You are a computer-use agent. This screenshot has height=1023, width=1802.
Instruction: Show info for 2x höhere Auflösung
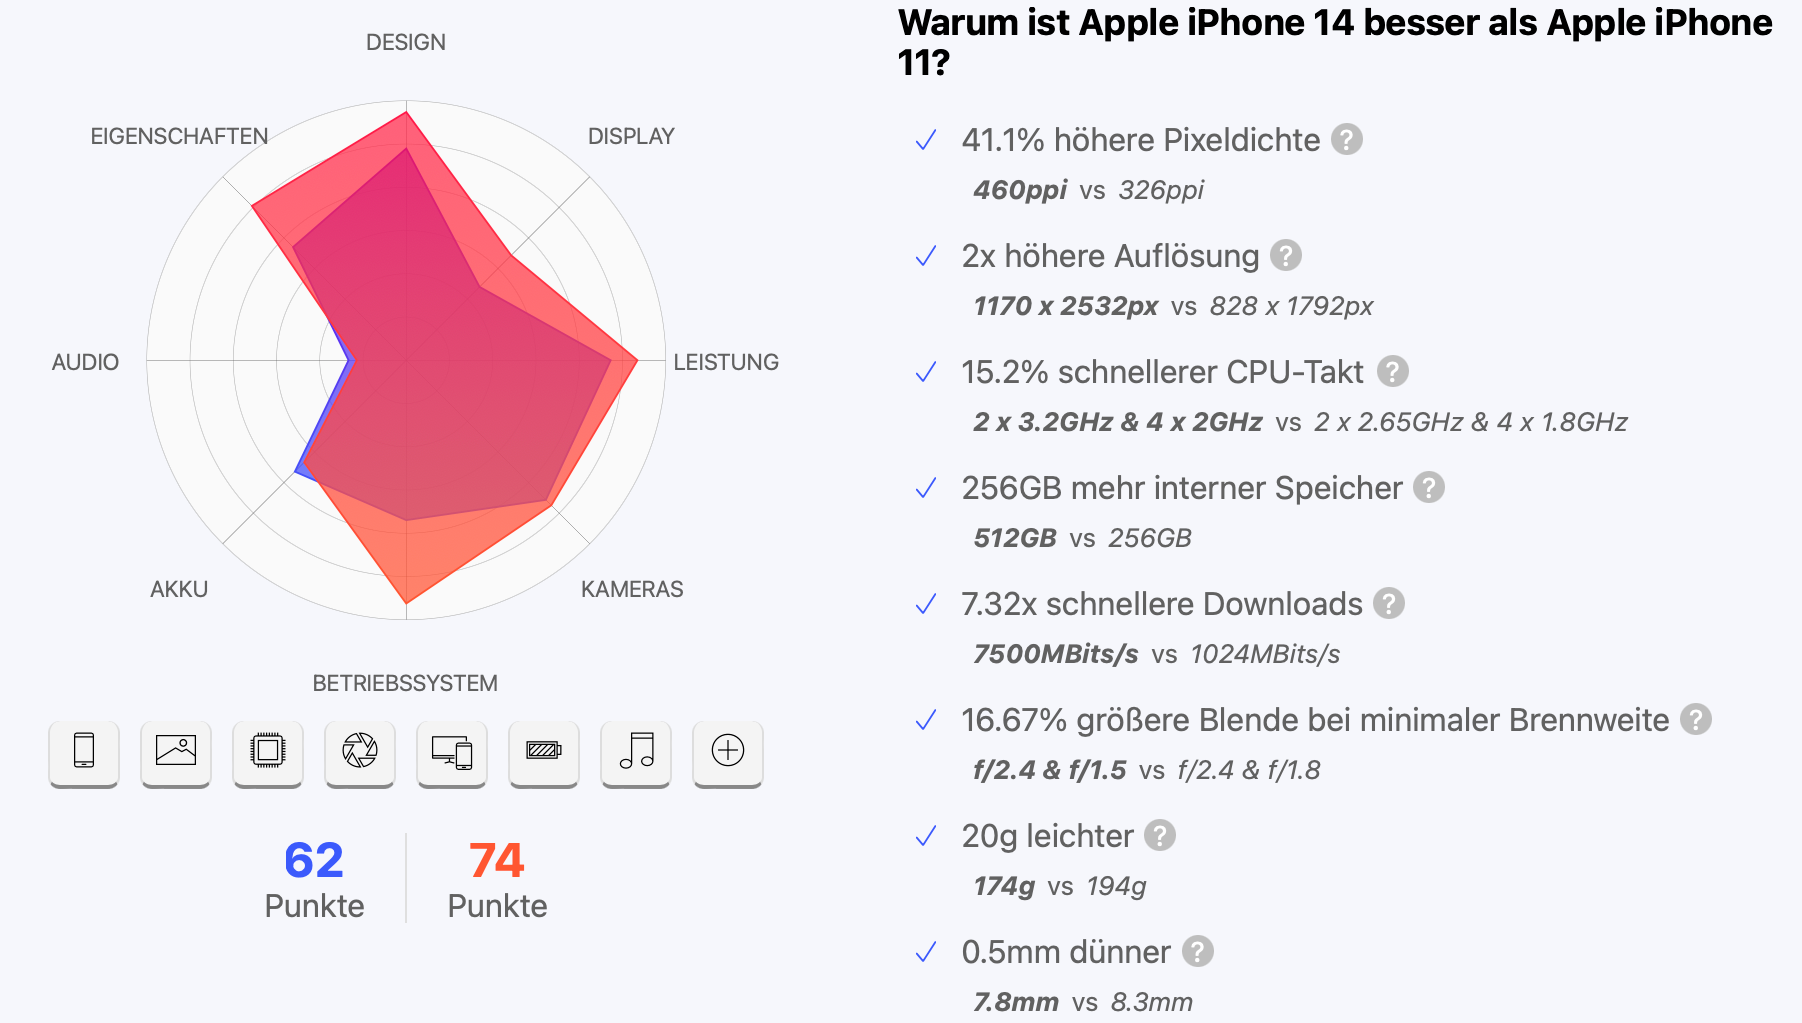point(1286,256)
